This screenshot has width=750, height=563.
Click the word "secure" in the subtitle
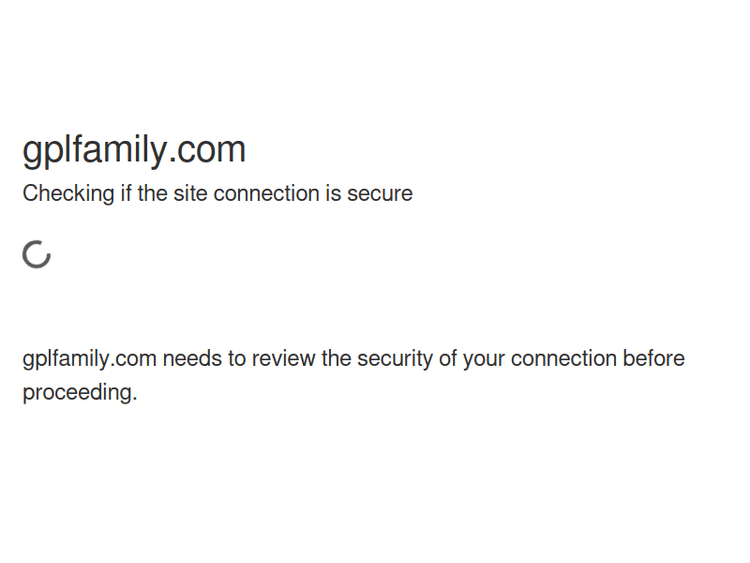380,194
